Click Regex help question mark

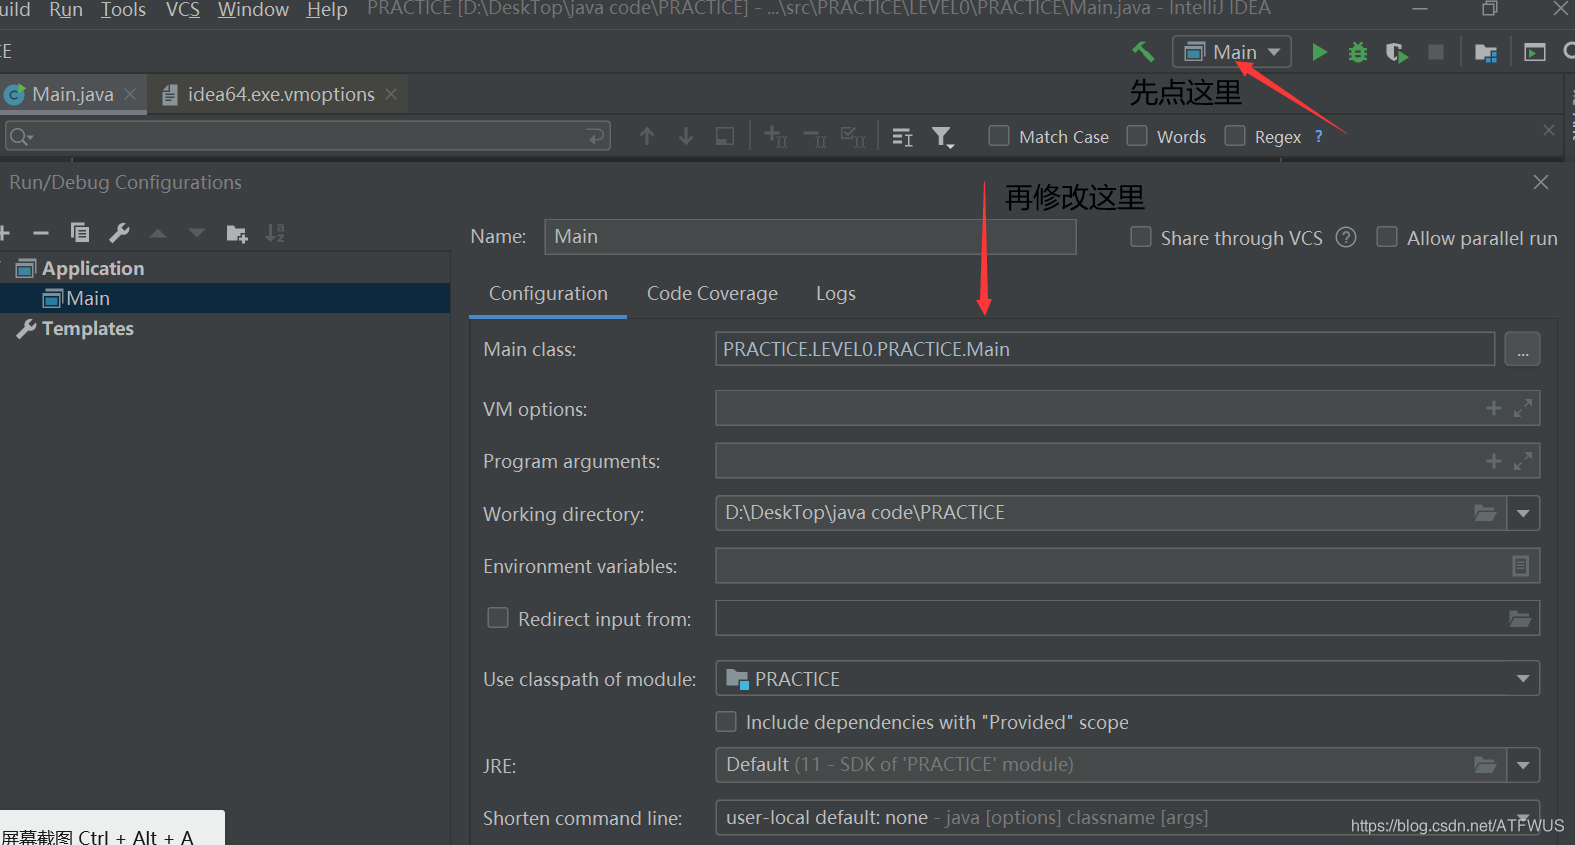[x=1319, y=136]
